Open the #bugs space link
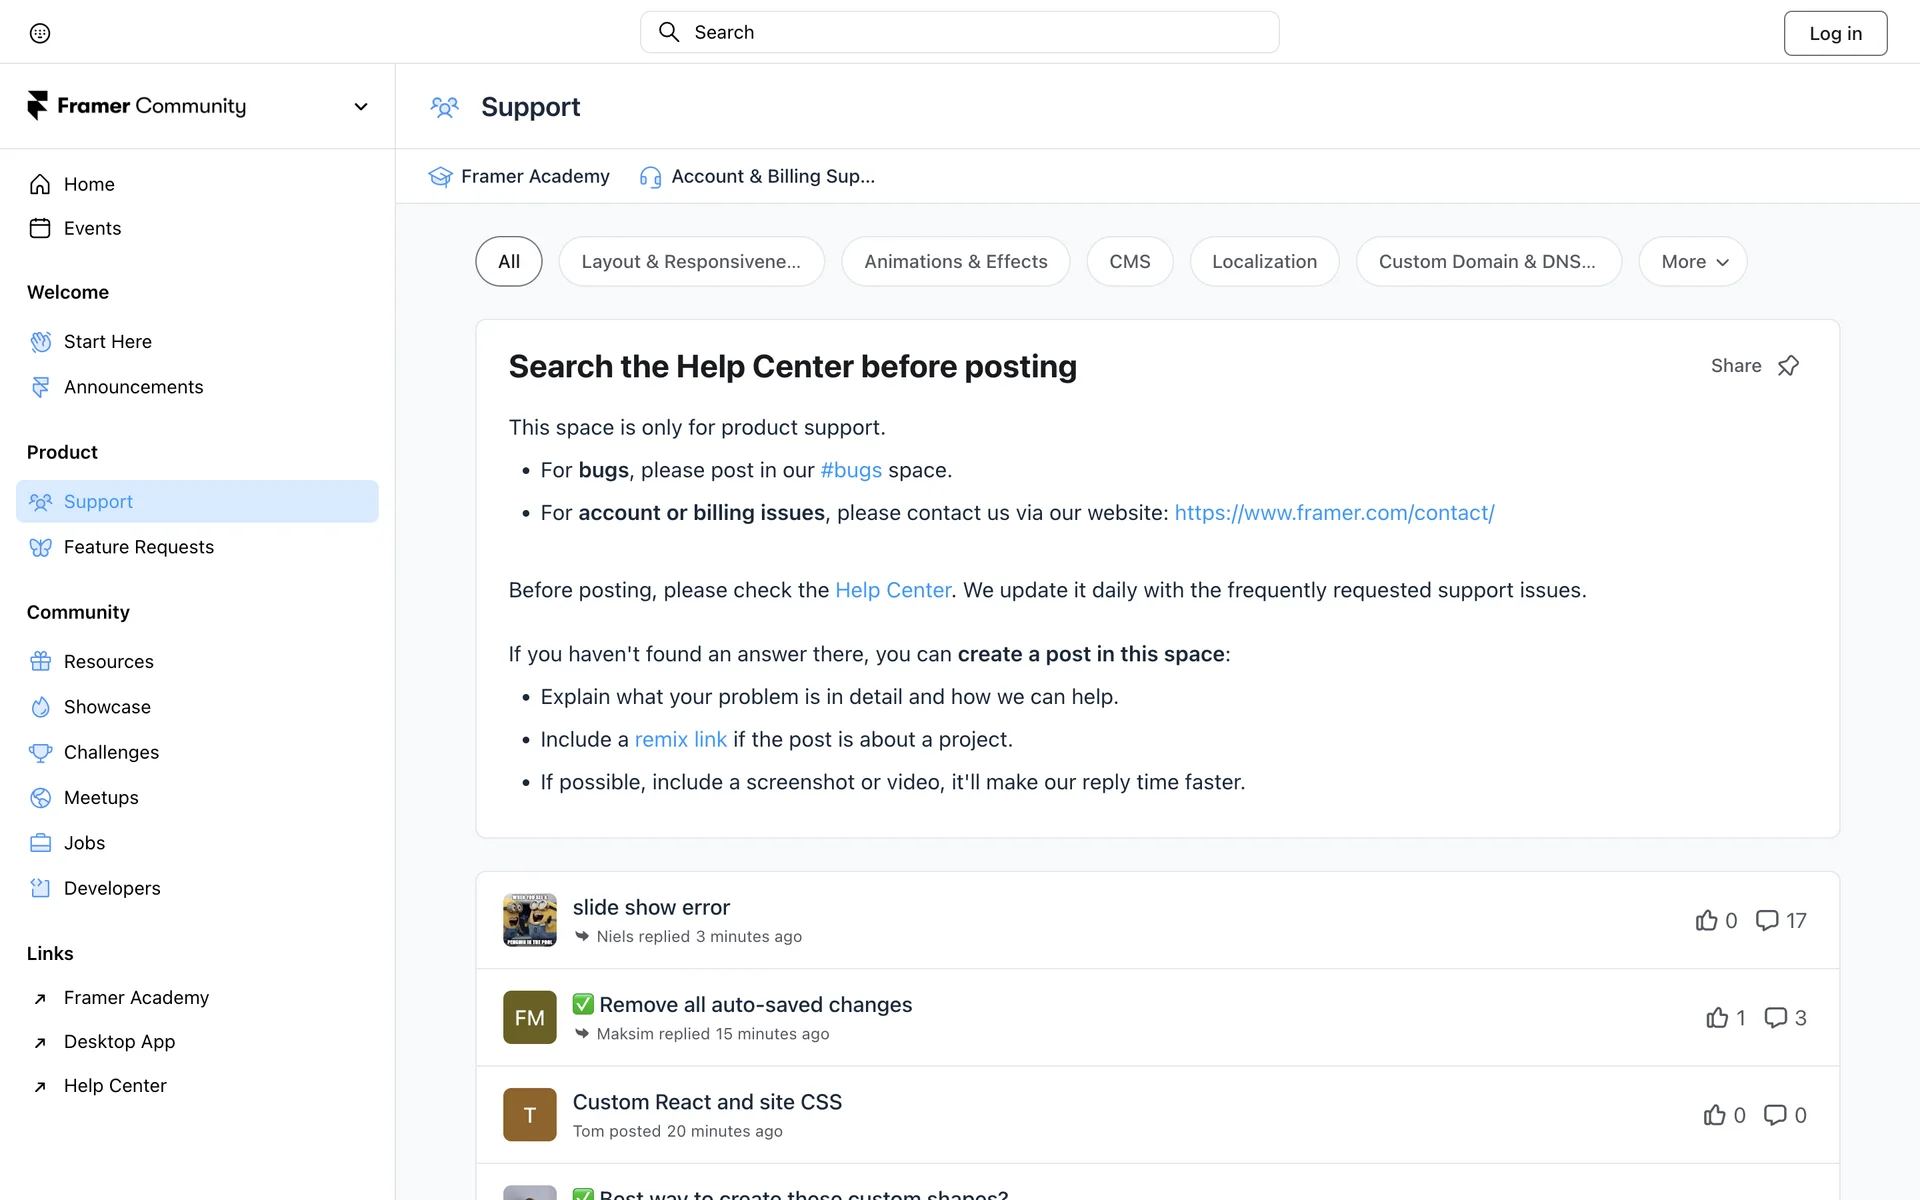The image size is (1920, 1200). pos(851,470)
